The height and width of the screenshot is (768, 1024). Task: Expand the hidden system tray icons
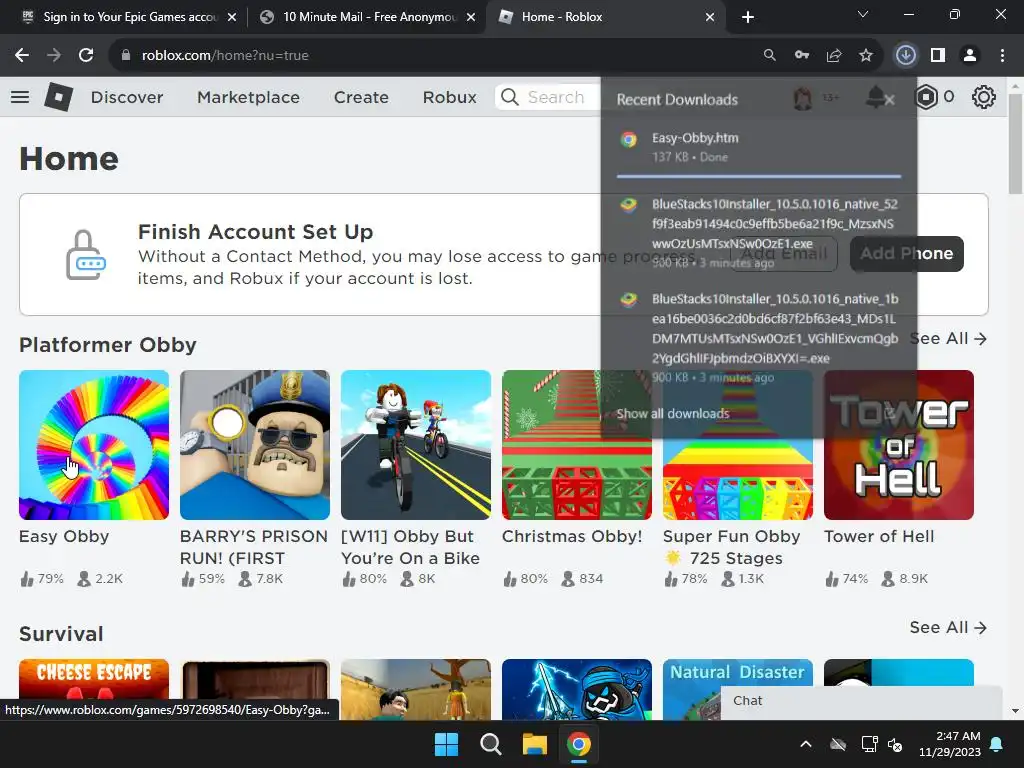click(x=806, y=744)
